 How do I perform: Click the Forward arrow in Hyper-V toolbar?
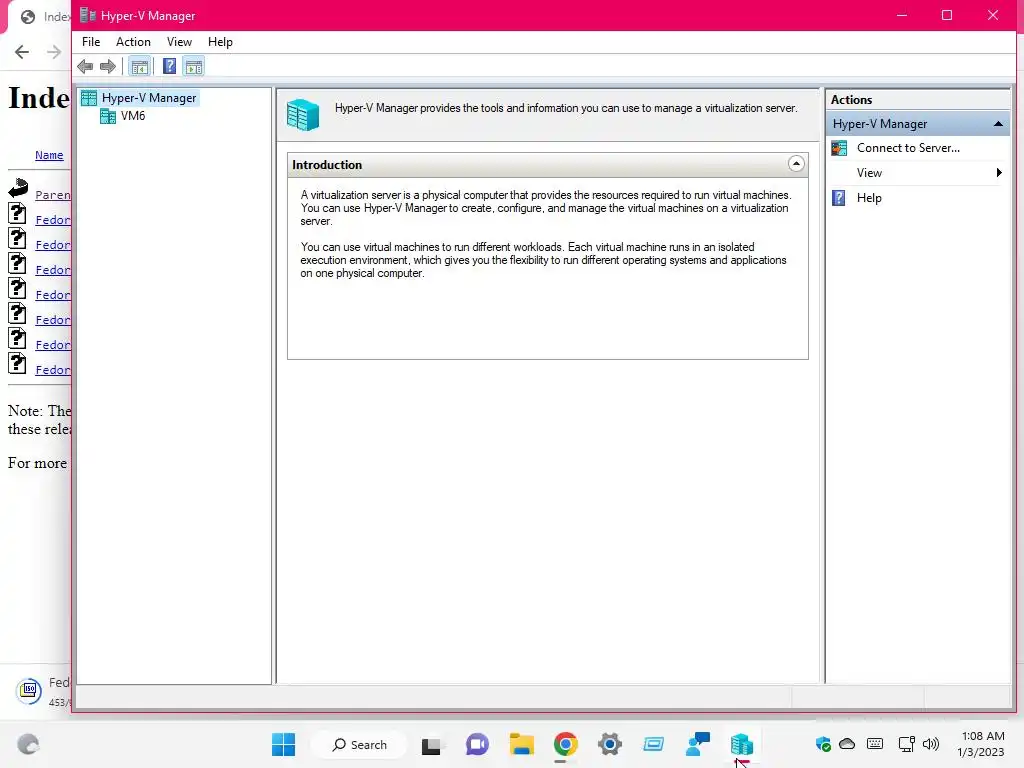pos(108,66)
